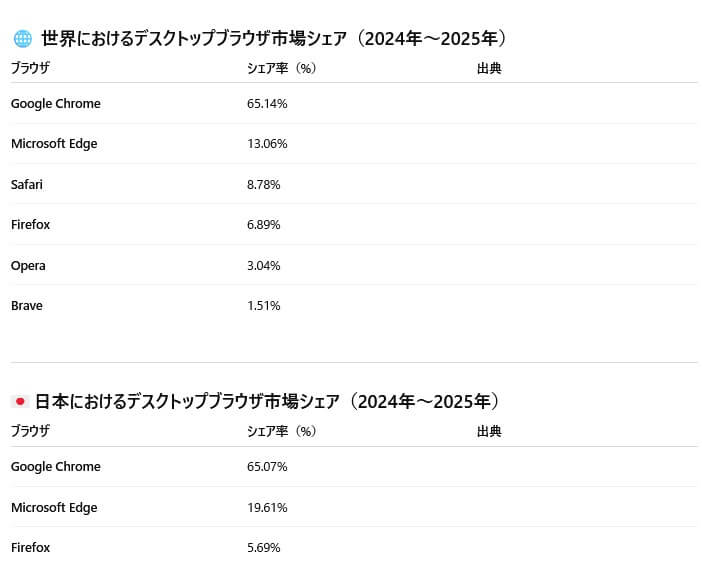Screen dimensions: 702x573
Task: Click the シェア率（%） header in world table
Action: click(x=282, y=68)
